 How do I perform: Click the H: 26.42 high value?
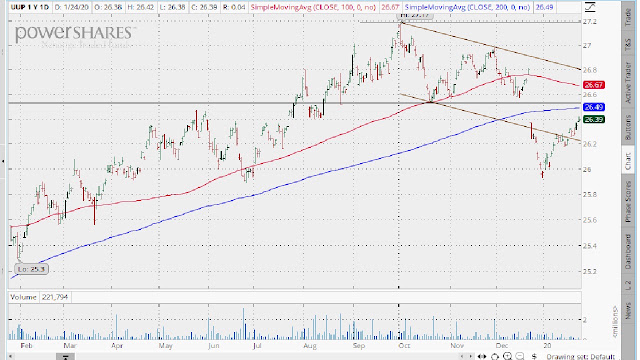[x=140, y=7]
